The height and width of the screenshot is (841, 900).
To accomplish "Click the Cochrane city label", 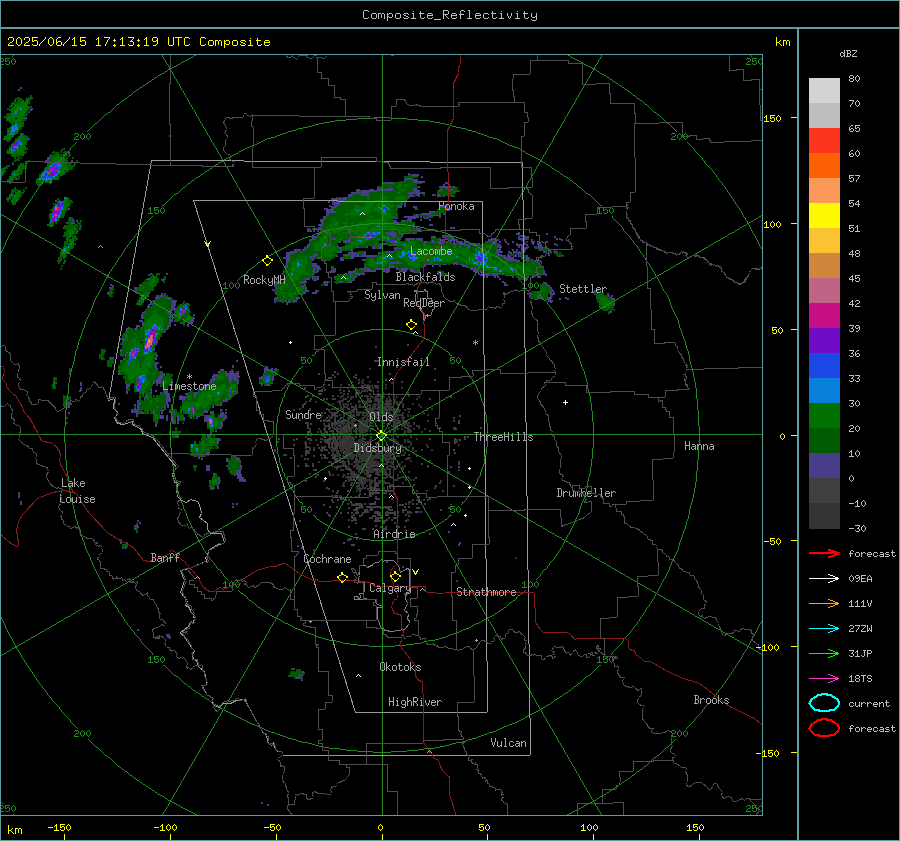I will [x=327, y=559].
